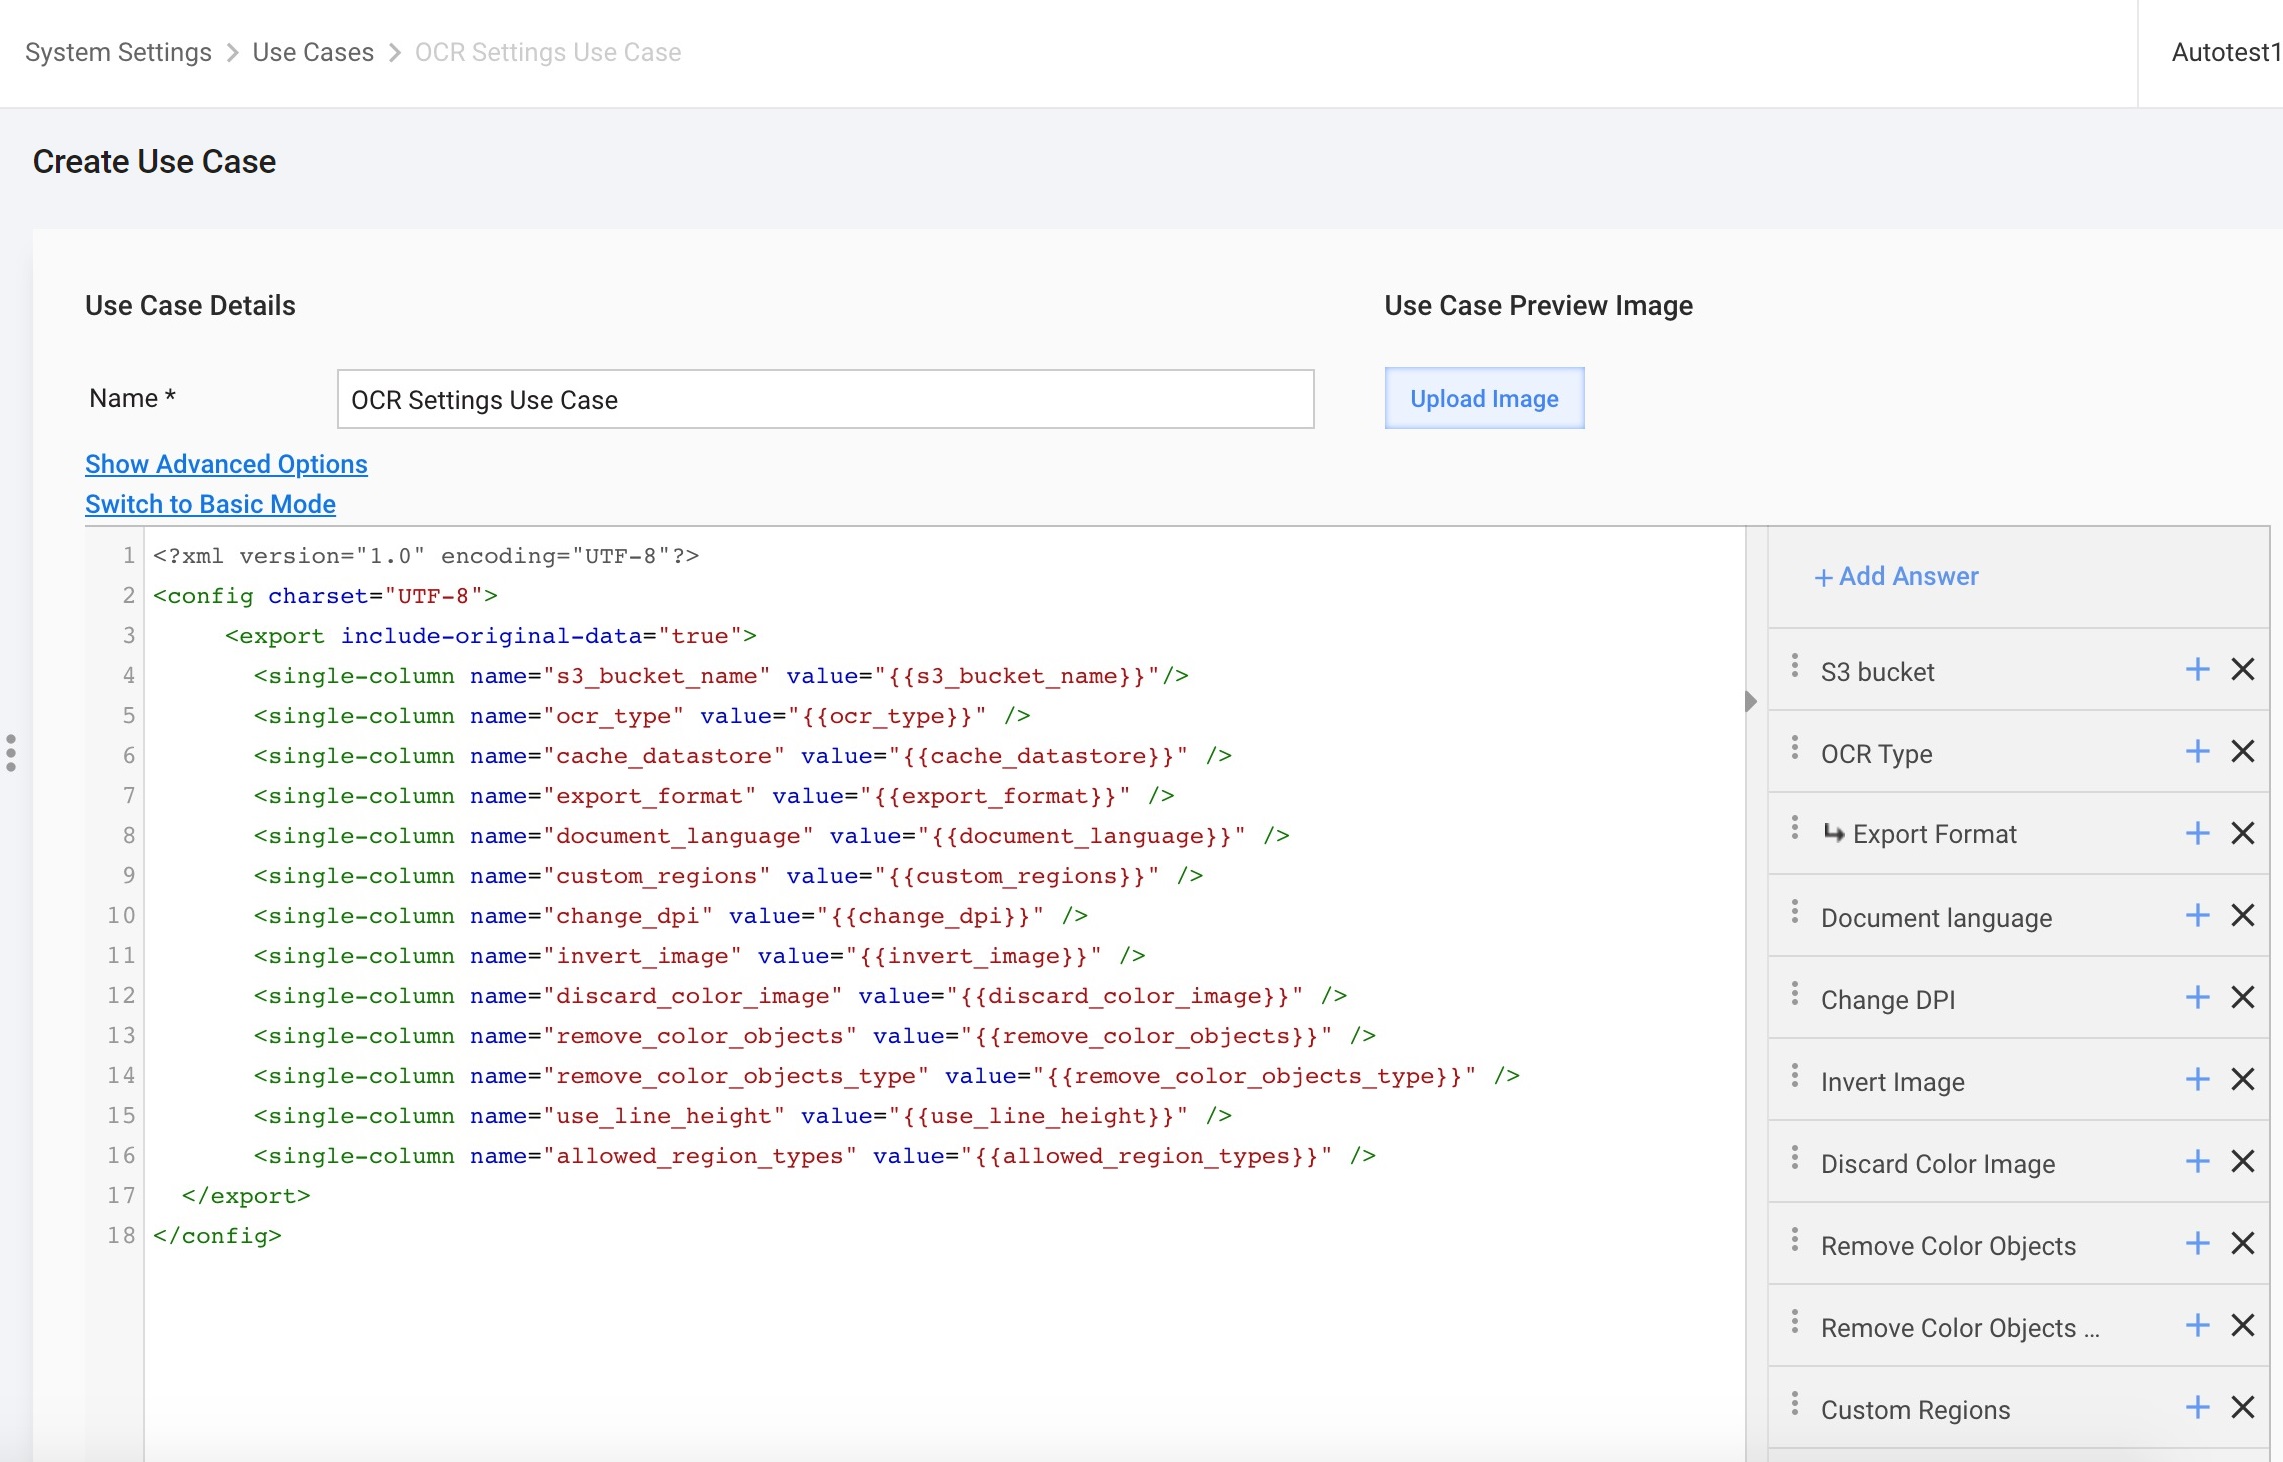The height and width of the screenshot is (1462, 2283).
Task: Remove the OCR Type answer
Action: [x=2243, y=751]
